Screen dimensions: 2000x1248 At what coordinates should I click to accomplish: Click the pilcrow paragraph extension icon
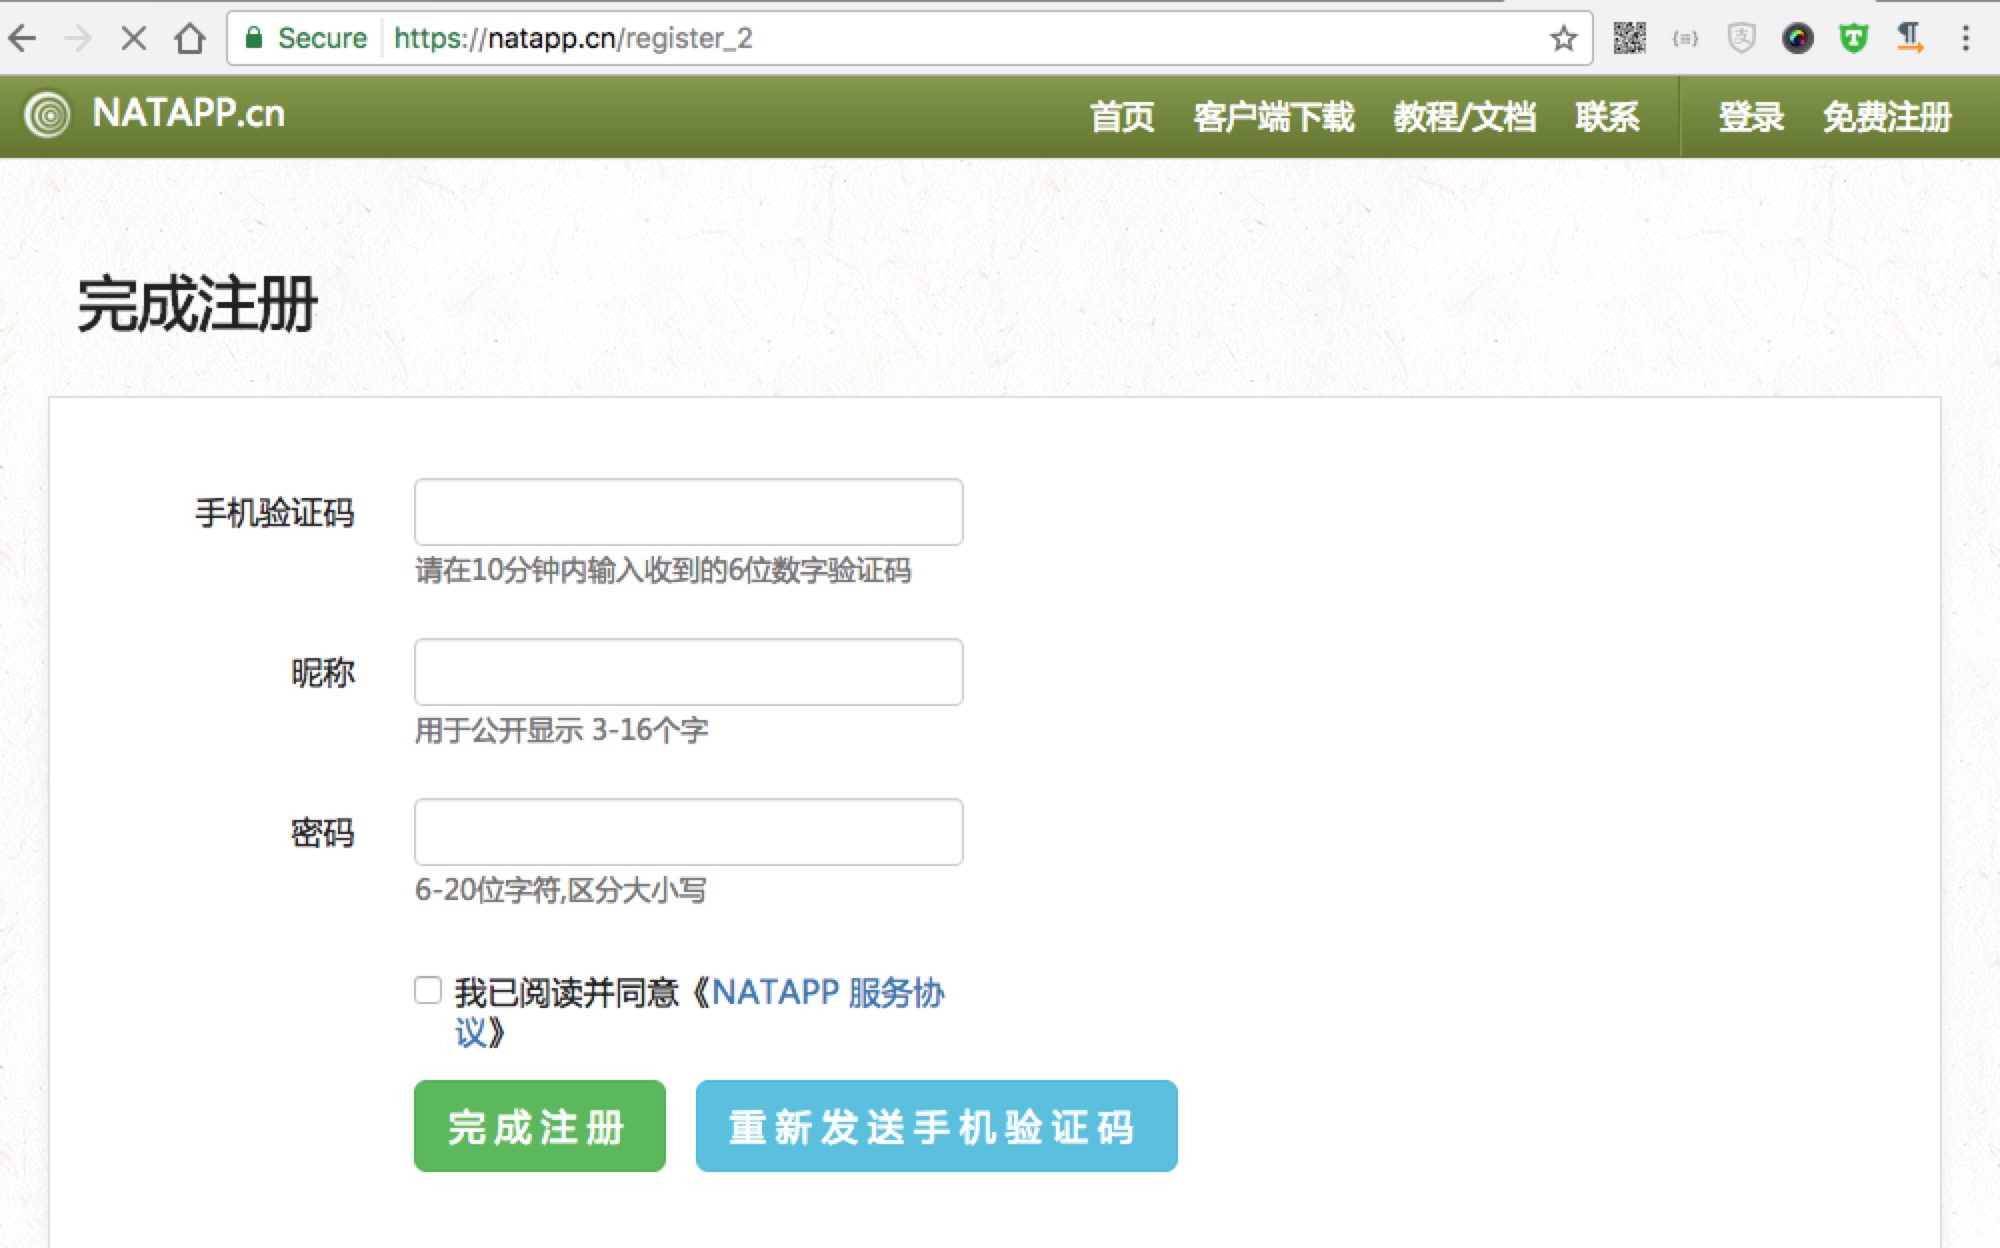coord(1909,39)
